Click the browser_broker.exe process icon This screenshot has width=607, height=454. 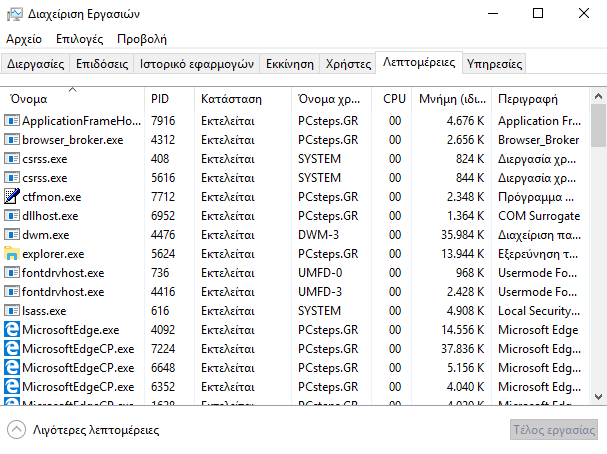[x=12, y=140]
